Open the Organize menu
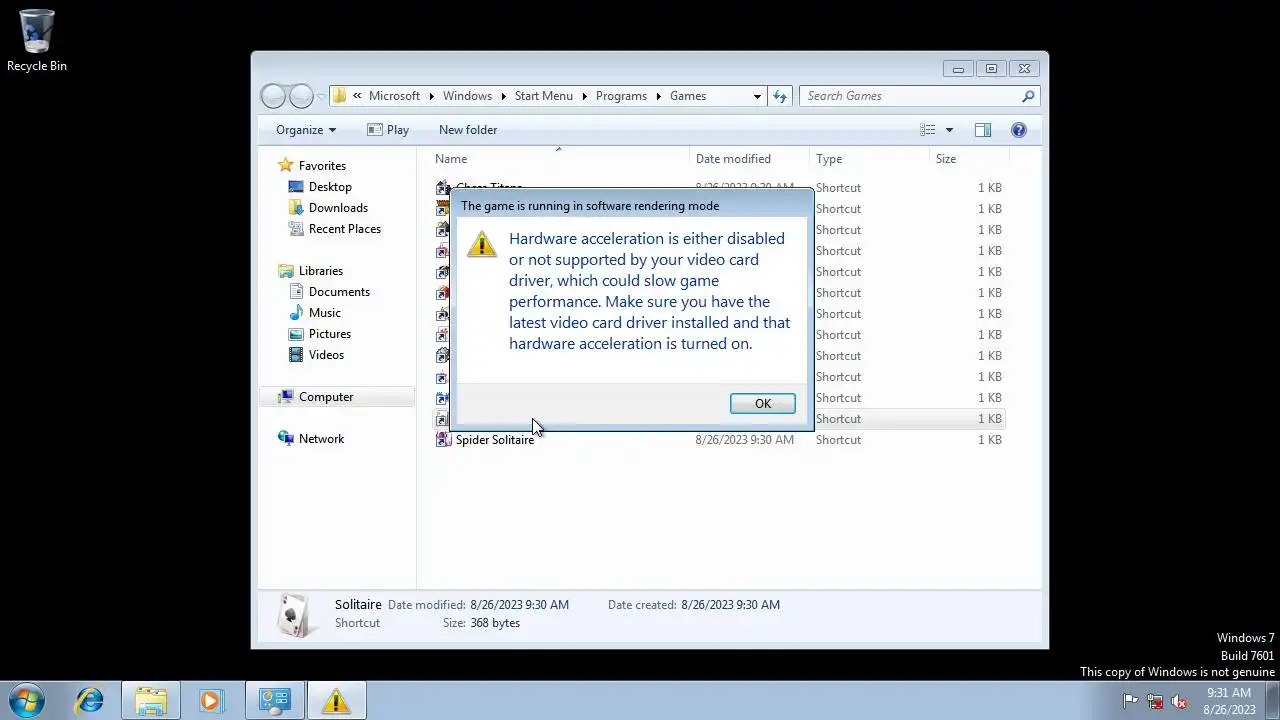 coord(306,130)
